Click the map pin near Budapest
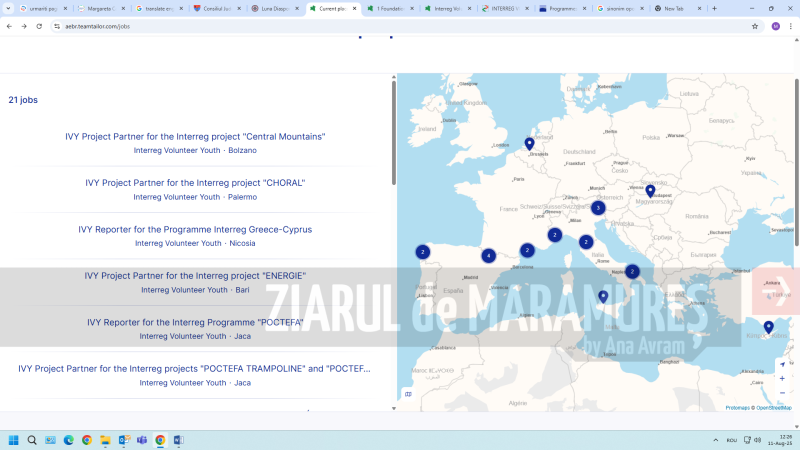 (650, 191)
